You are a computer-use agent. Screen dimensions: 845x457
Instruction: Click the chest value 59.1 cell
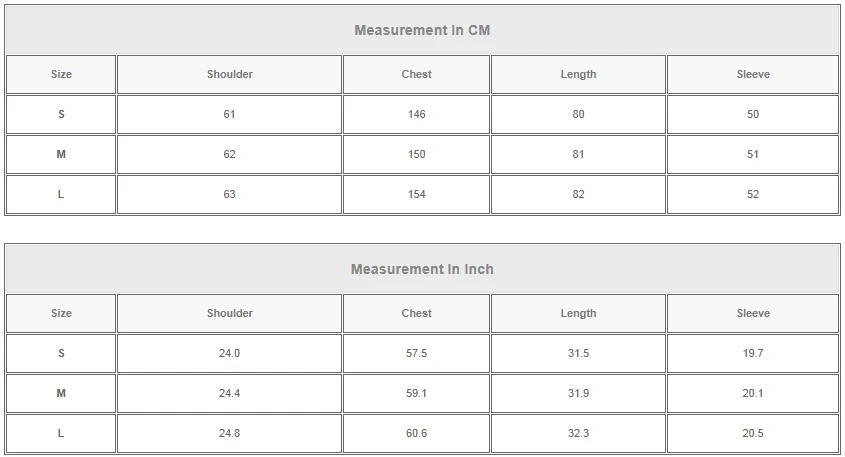pos(417,393)
